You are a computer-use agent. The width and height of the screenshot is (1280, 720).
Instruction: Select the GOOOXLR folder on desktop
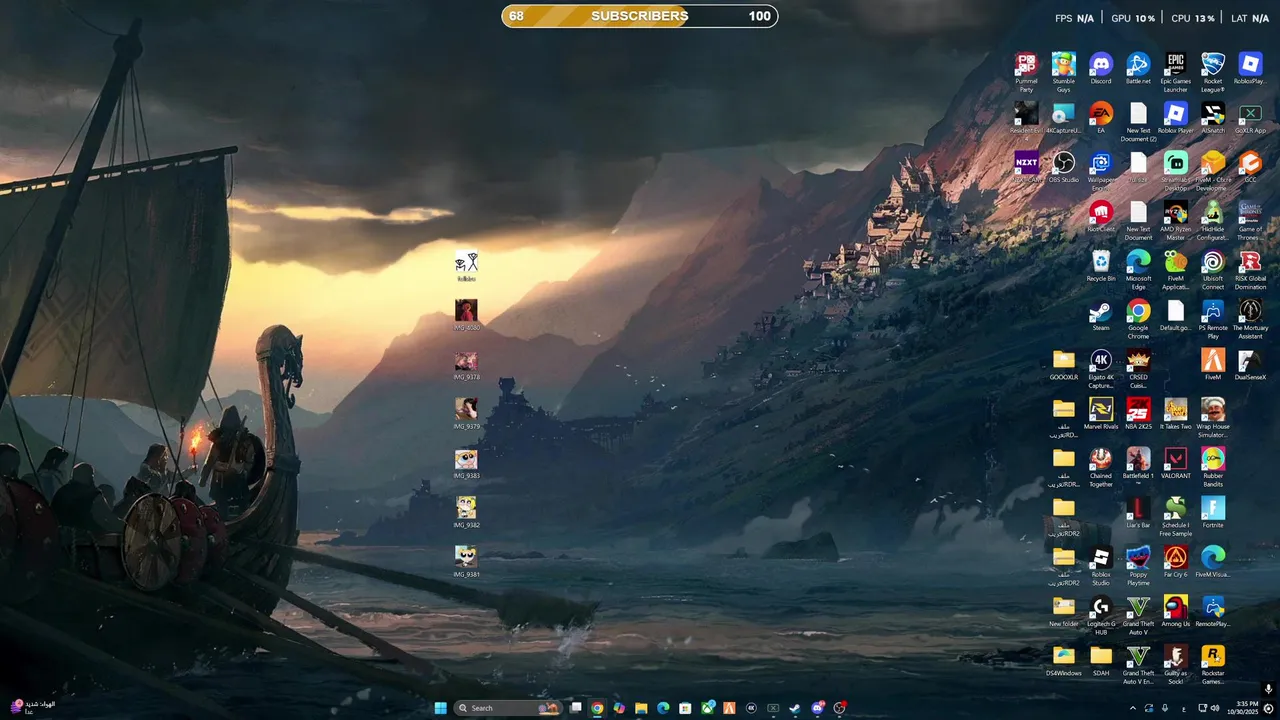[x=1063, y=362]
